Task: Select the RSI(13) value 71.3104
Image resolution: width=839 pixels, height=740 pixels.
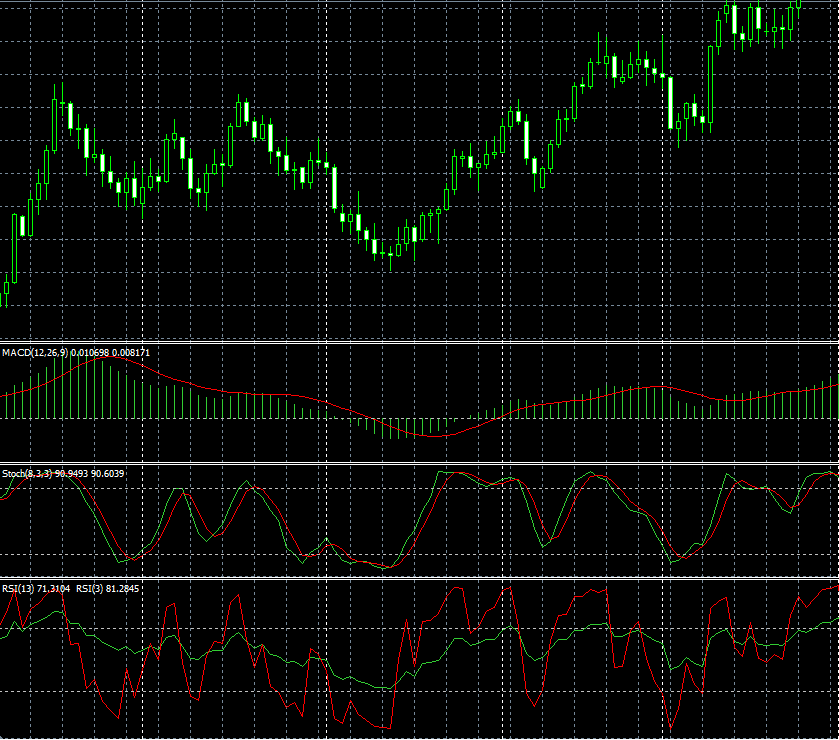Action: coord(54,589)
